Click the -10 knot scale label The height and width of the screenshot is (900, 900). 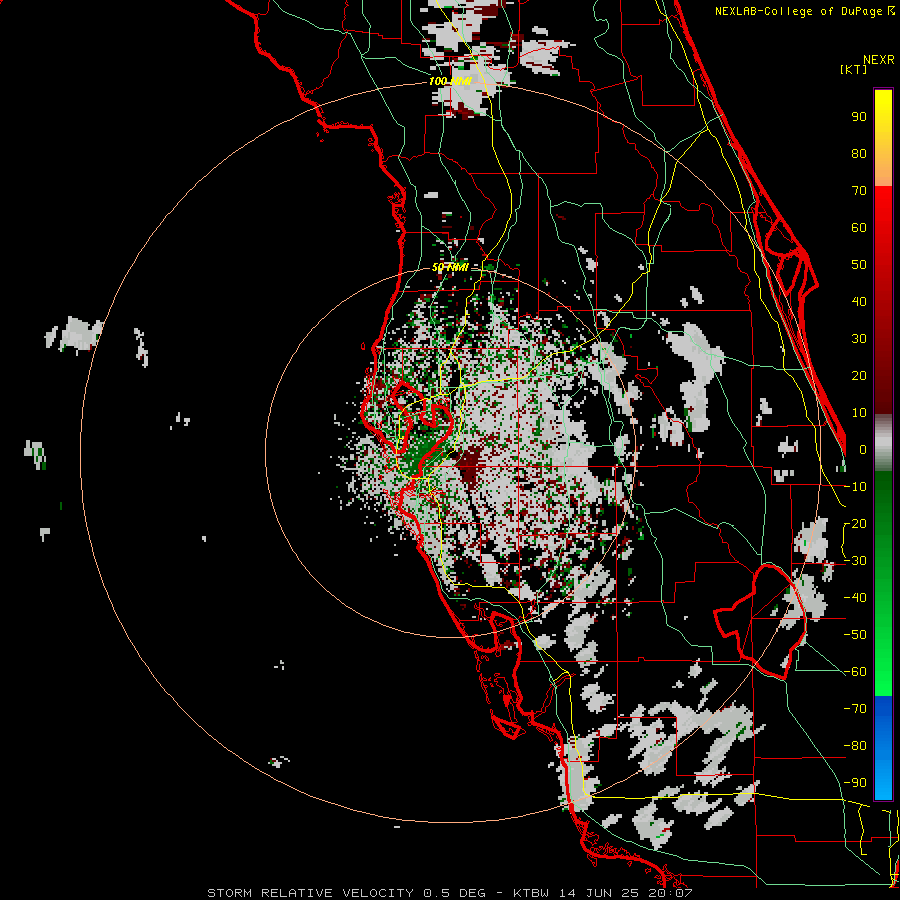[x=855, y=487]
